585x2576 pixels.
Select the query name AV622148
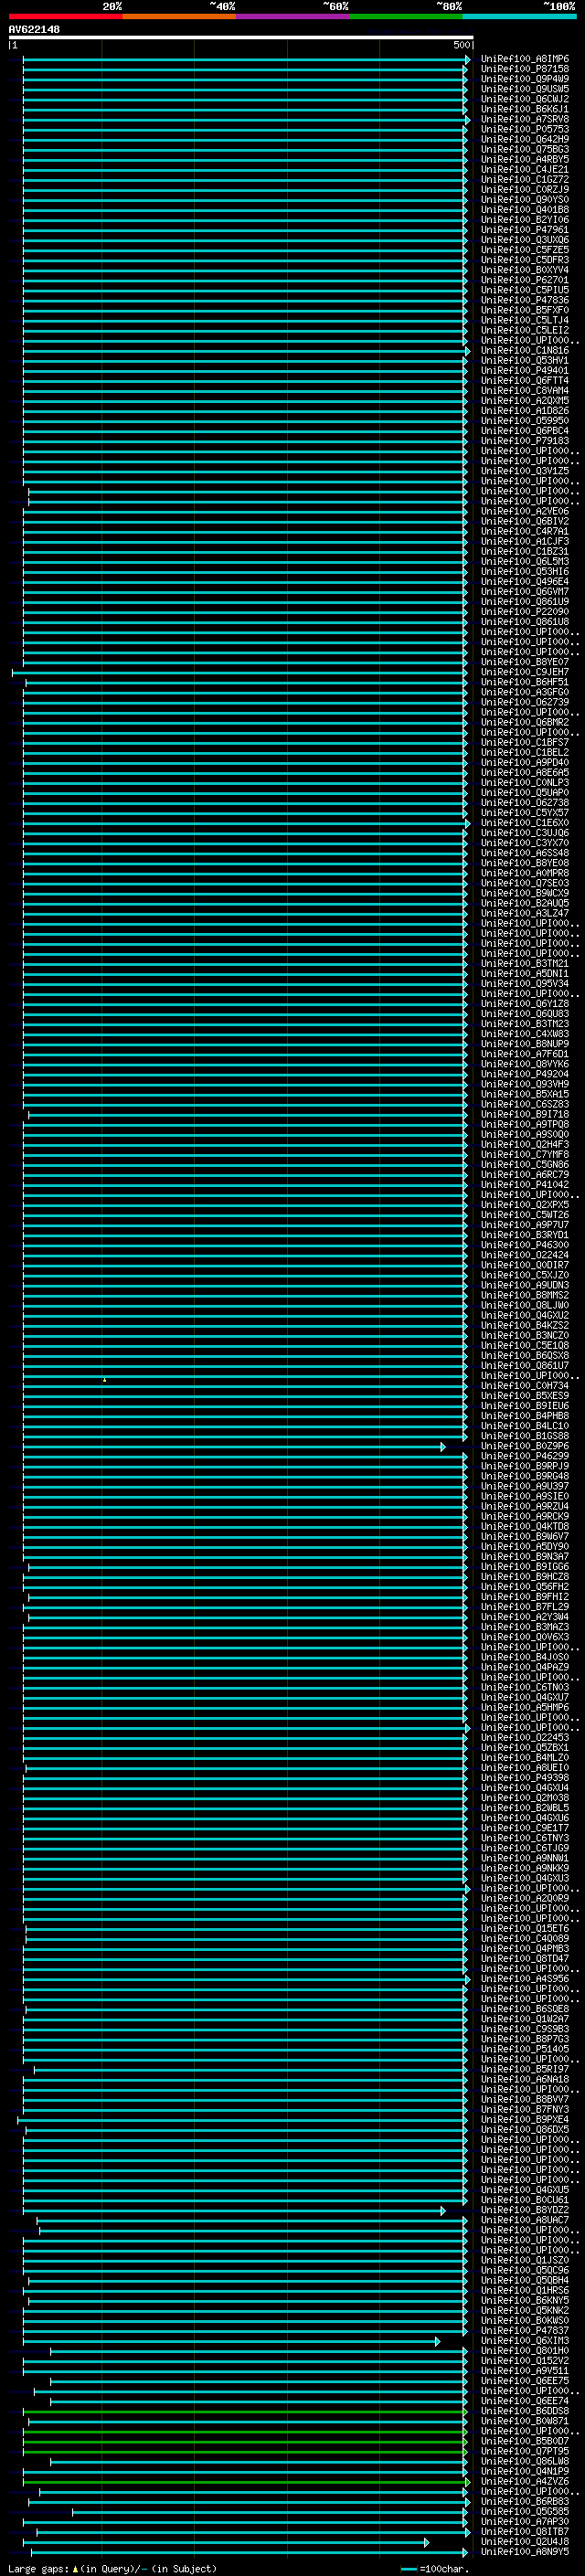coord(34,29)
